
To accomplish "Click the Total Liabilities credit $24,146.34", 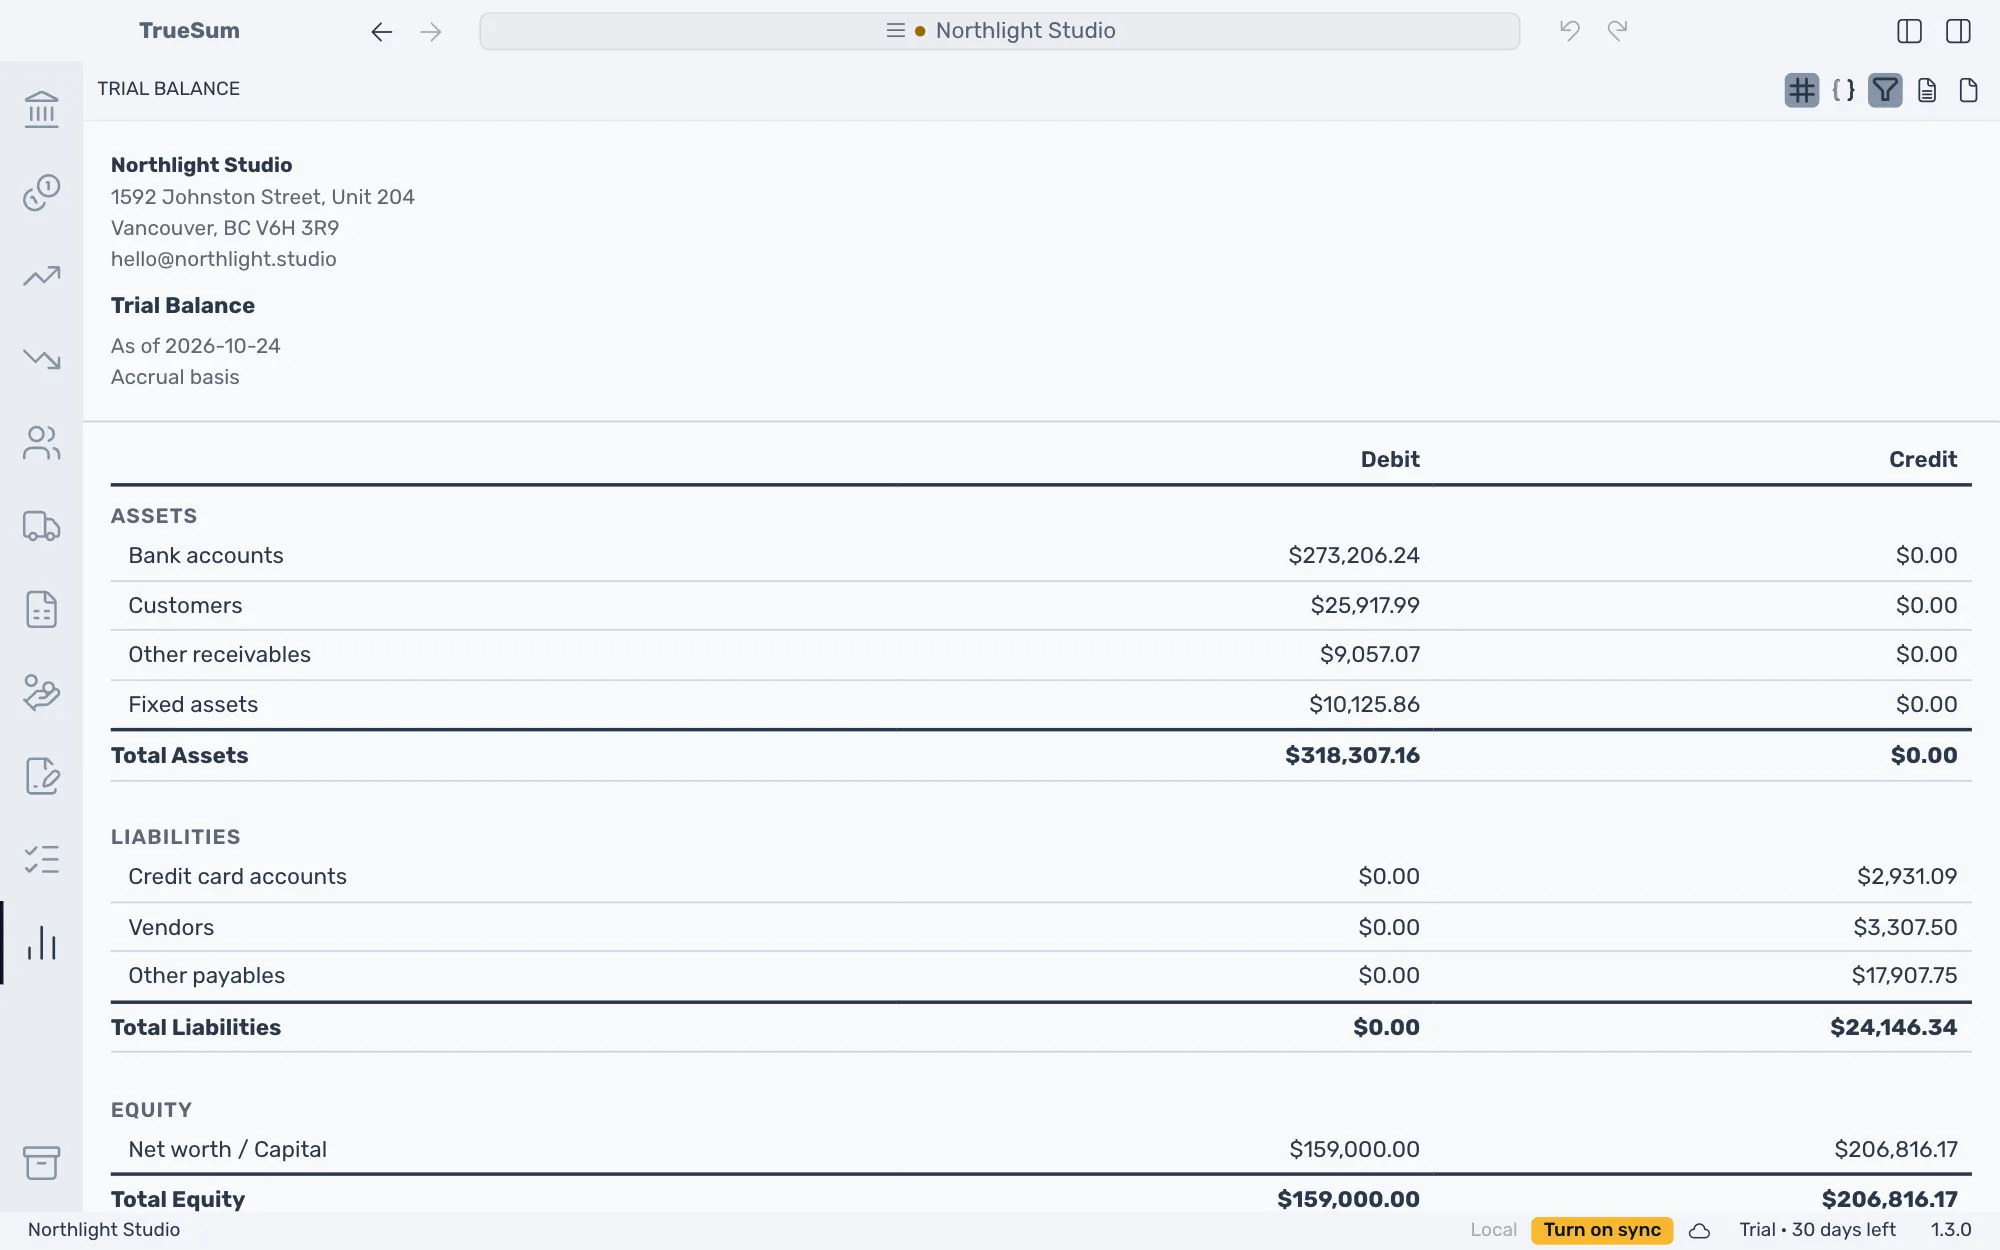I will click(x=1893, y=1028).
